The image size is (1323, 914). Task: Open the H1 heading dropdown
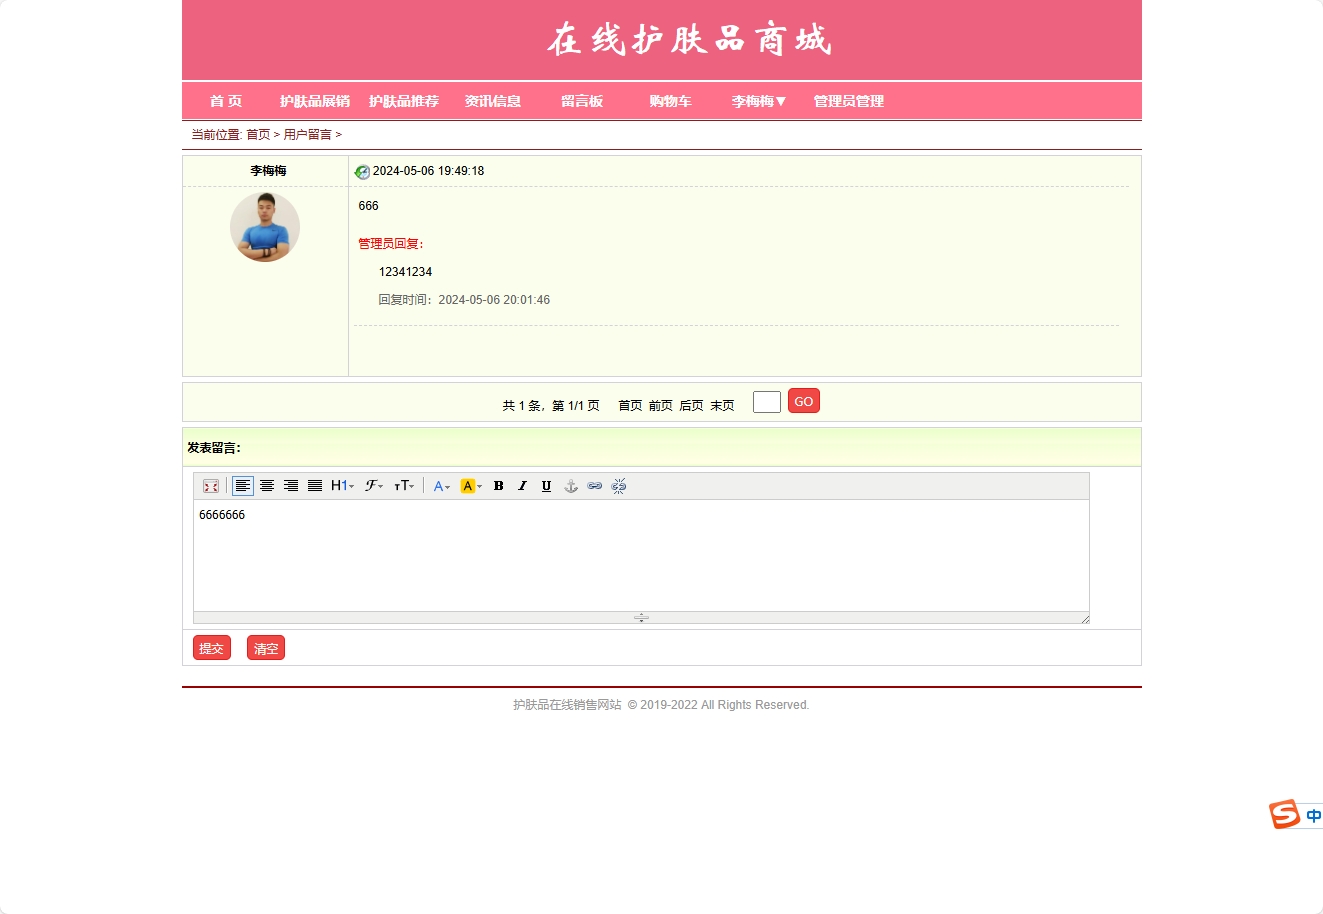coord(341,486)
